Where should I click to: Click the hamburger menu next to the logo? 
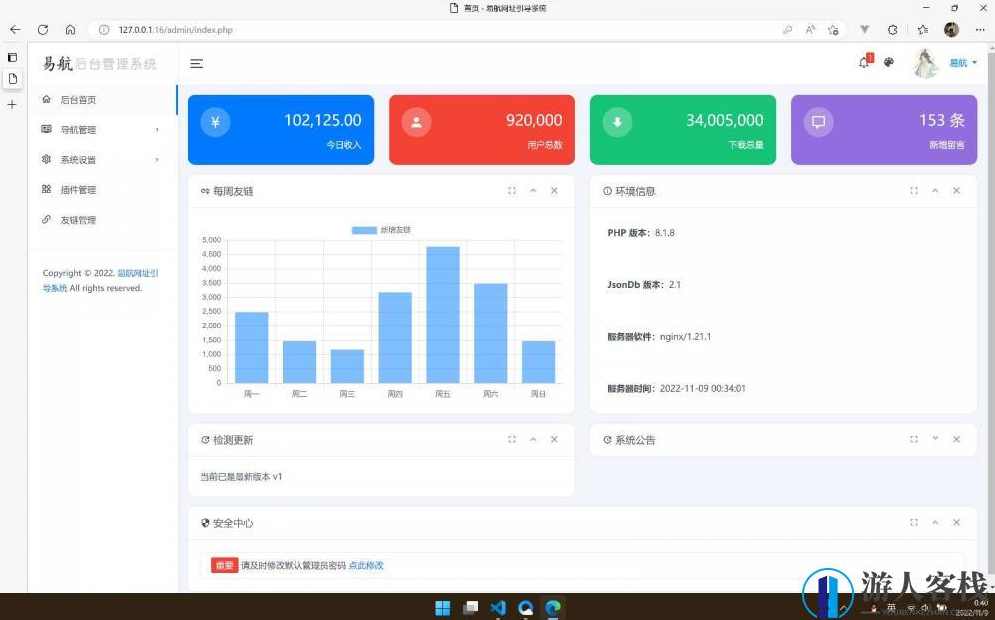point(196,63)
